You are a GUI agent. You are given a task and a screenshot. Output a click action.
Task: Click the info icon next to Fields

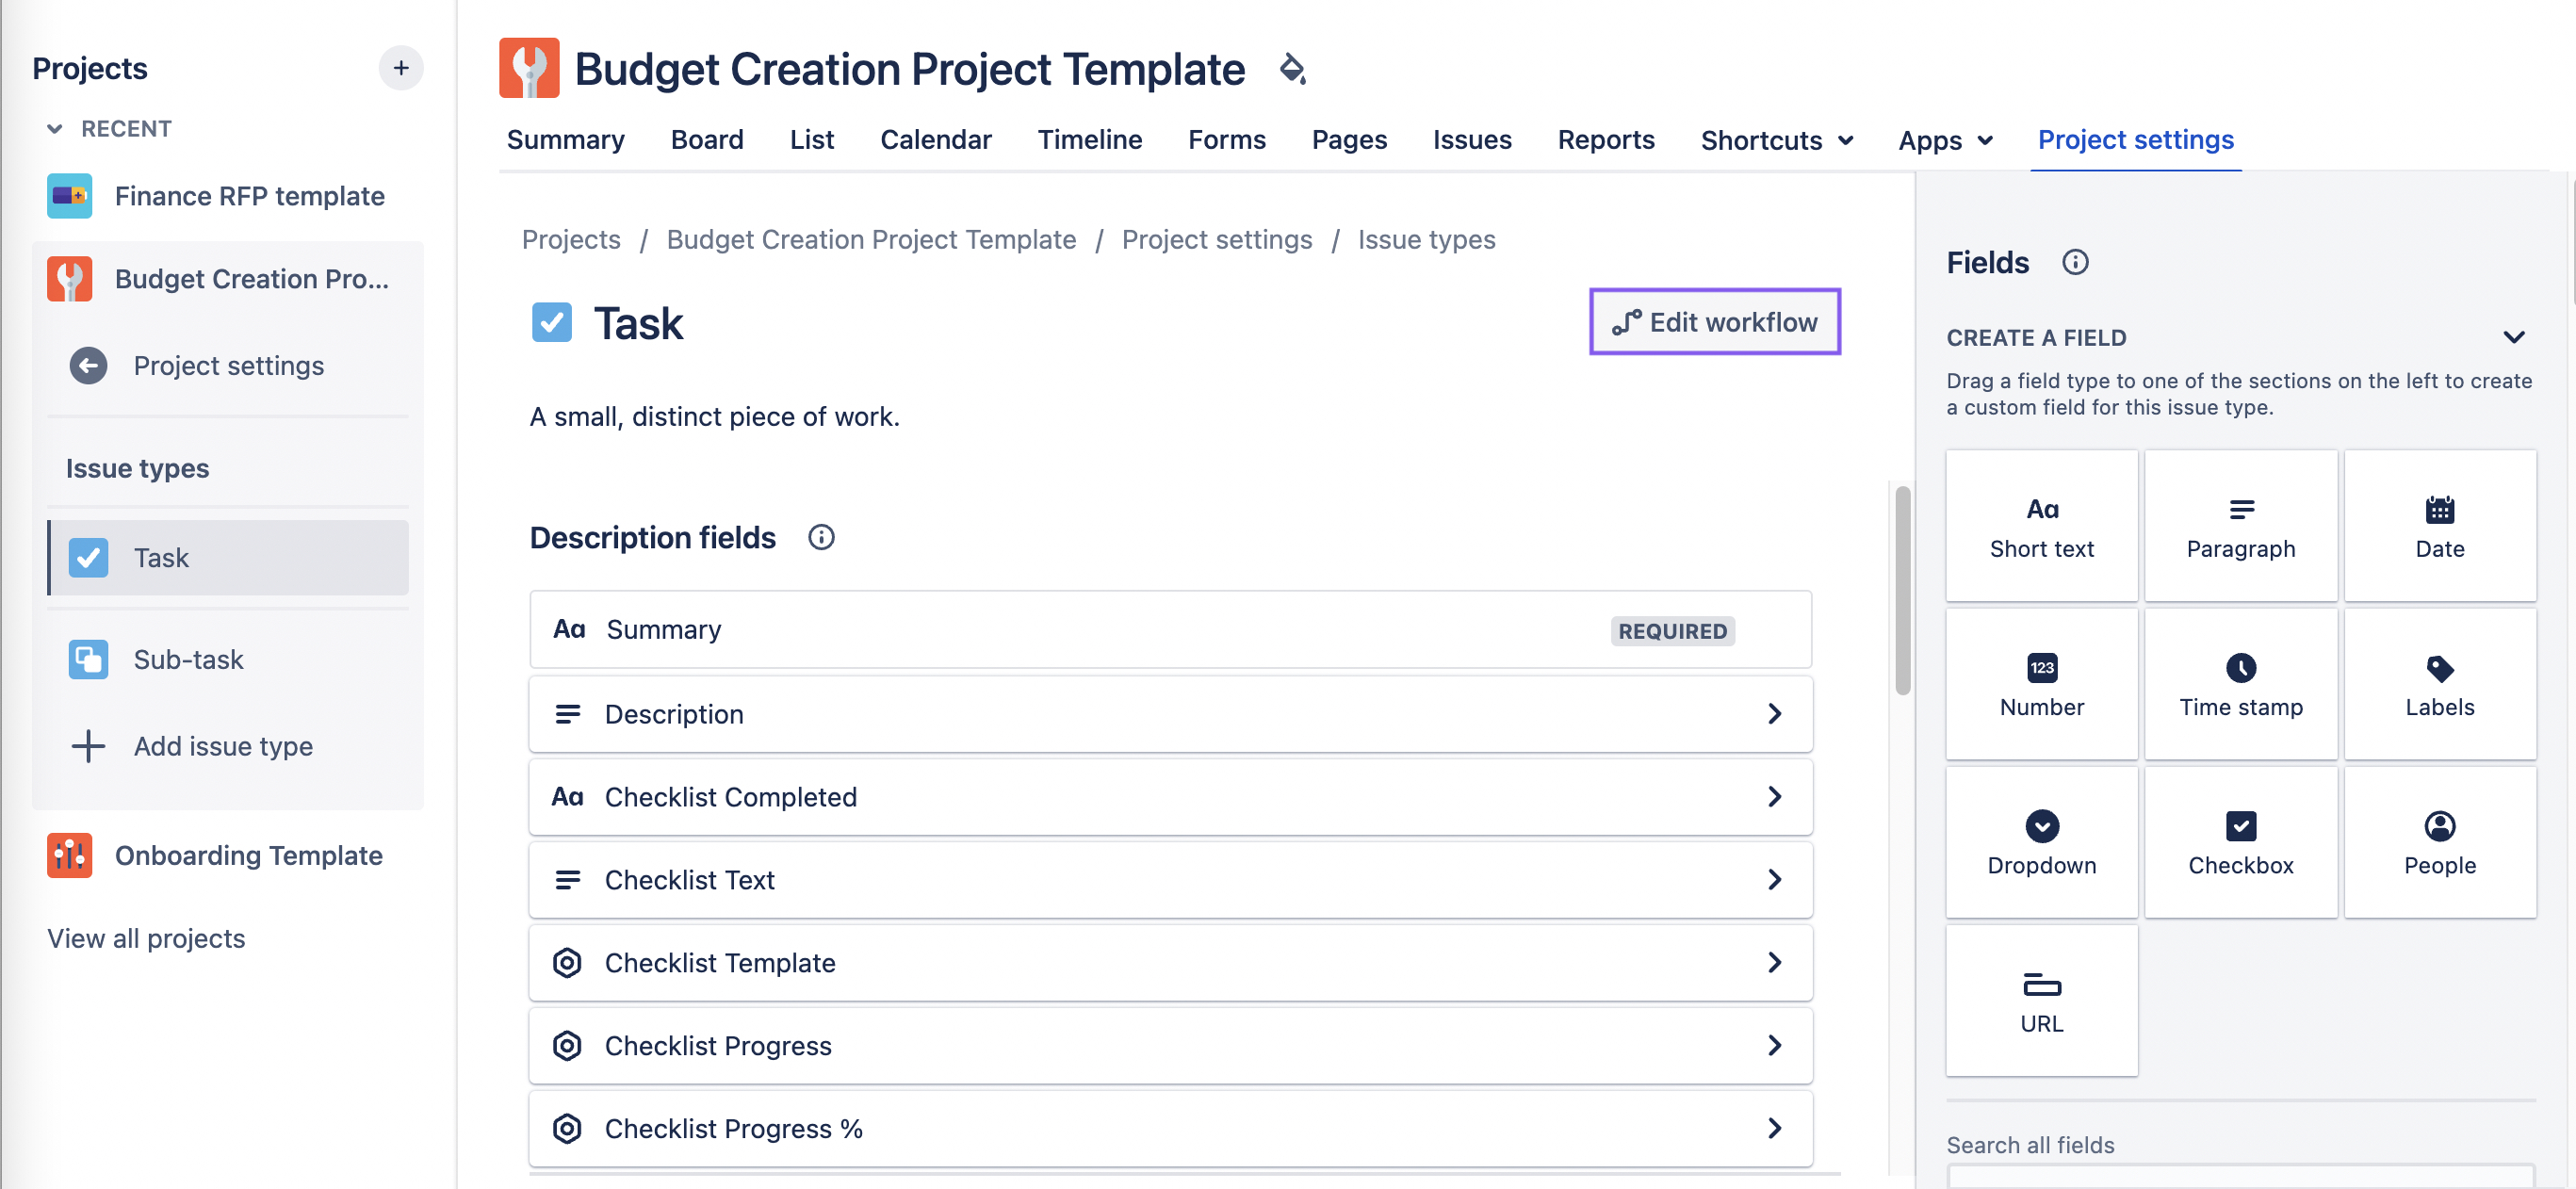(x=2075, y=262)
